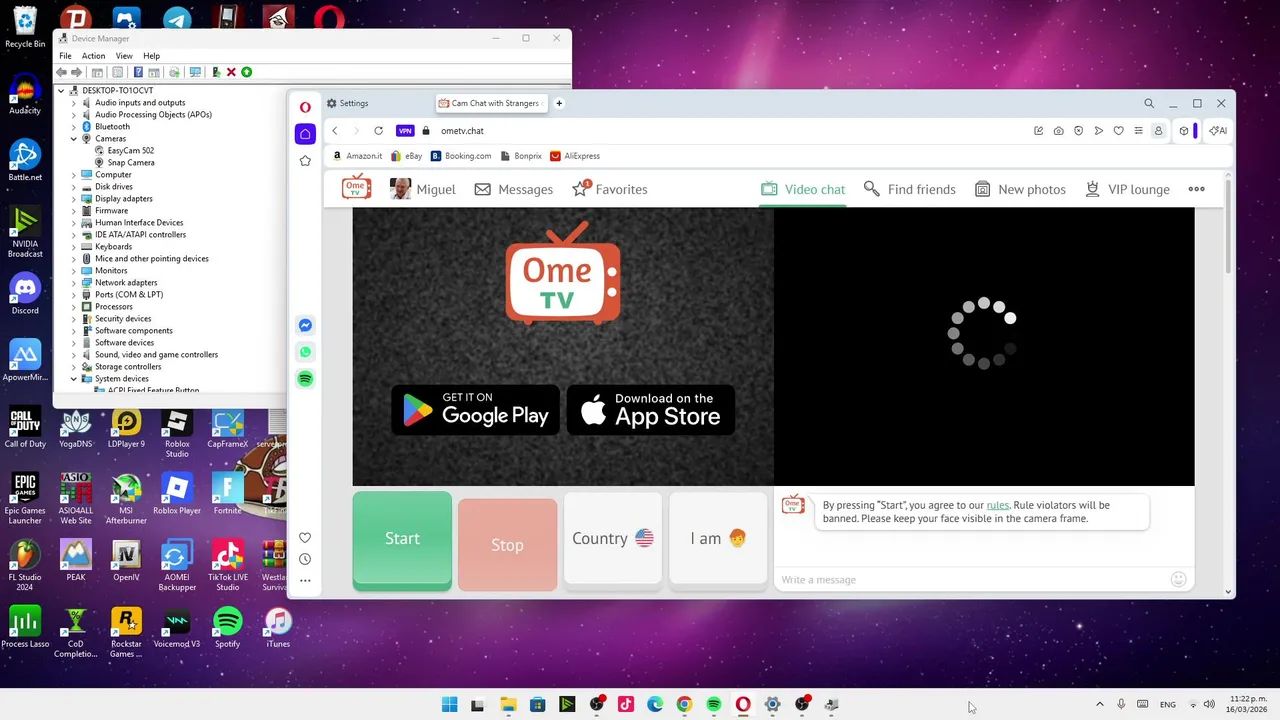Image resolution: width=1280 pixels, height=720 pixels.
Task: Open the Opera sidebar home icon
Action: [x=305, y=134]
